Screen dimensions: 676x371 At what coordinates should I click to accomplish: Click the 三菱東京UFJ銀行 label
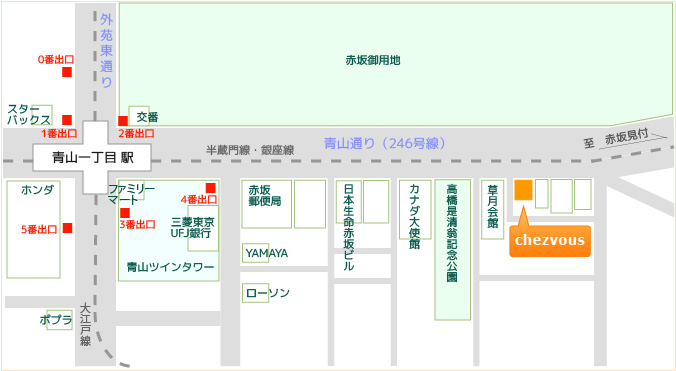pyautogui.click(x=192, y=228)
